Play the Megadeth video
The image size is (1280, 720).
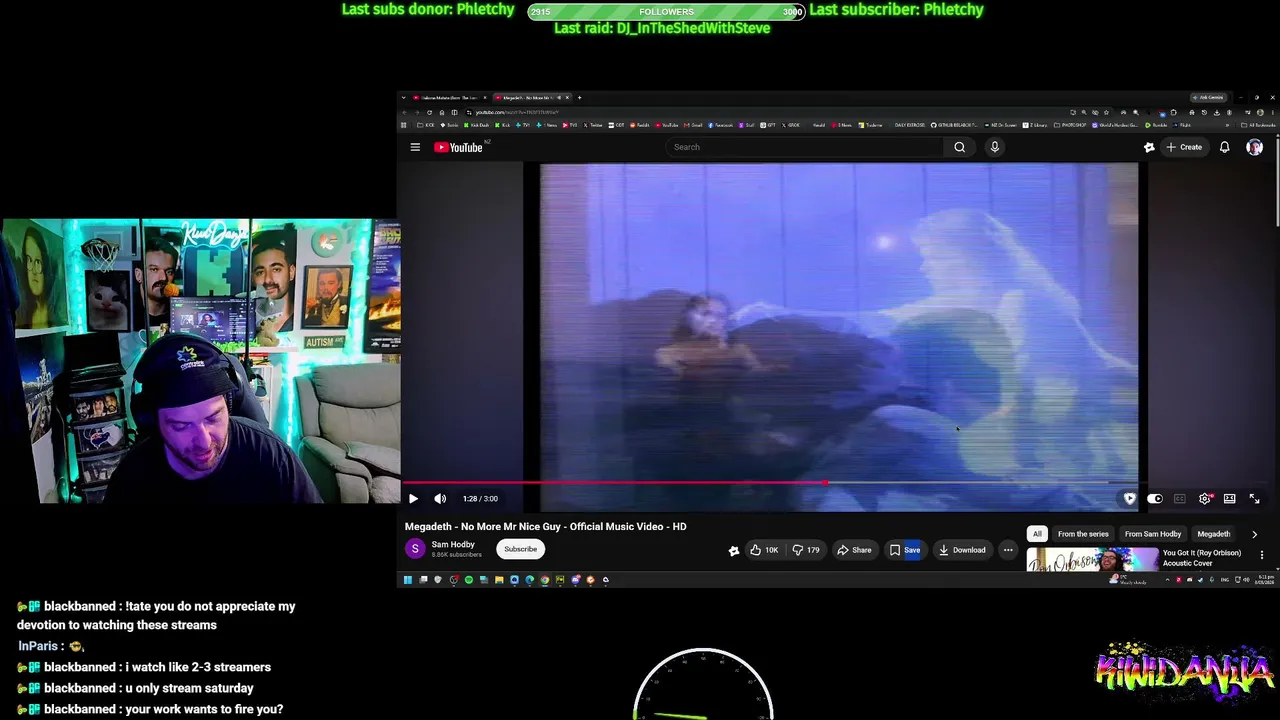click(x=413, y=498)
